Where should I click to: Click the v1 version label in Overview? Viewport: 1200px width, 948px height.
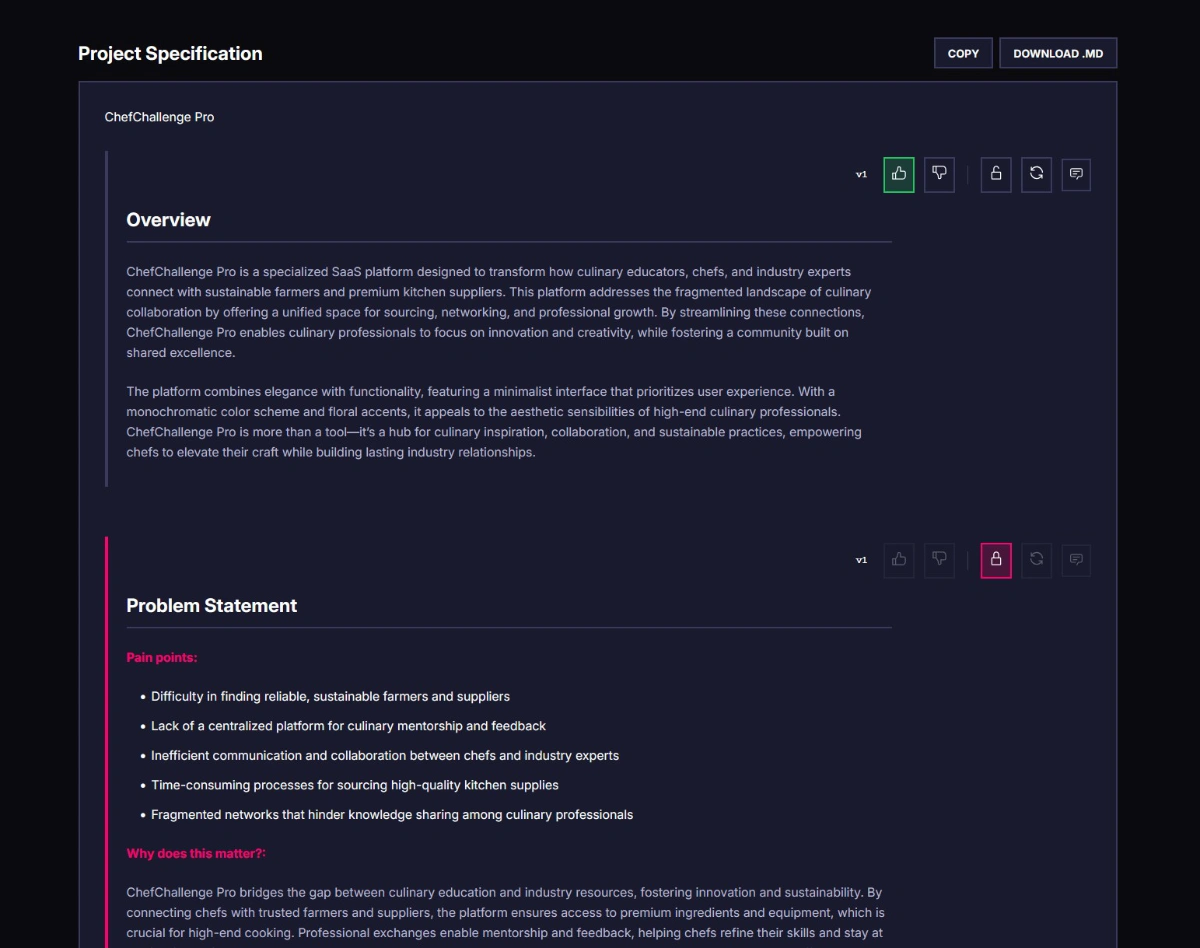click(x=861, y=175)
